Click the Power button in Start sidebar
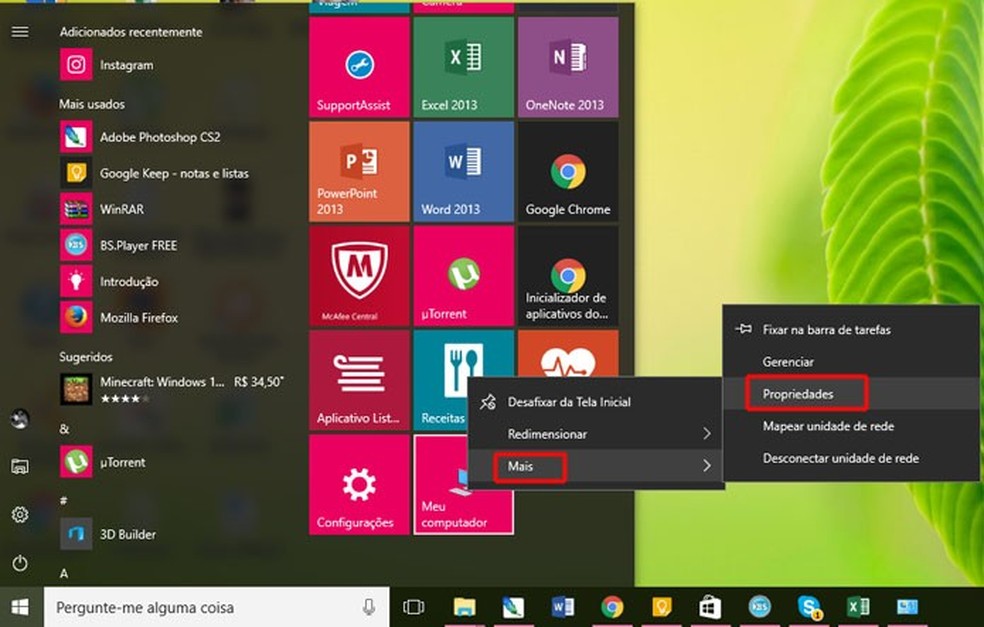This screenshot has width=984, height=627. (20, 563)
